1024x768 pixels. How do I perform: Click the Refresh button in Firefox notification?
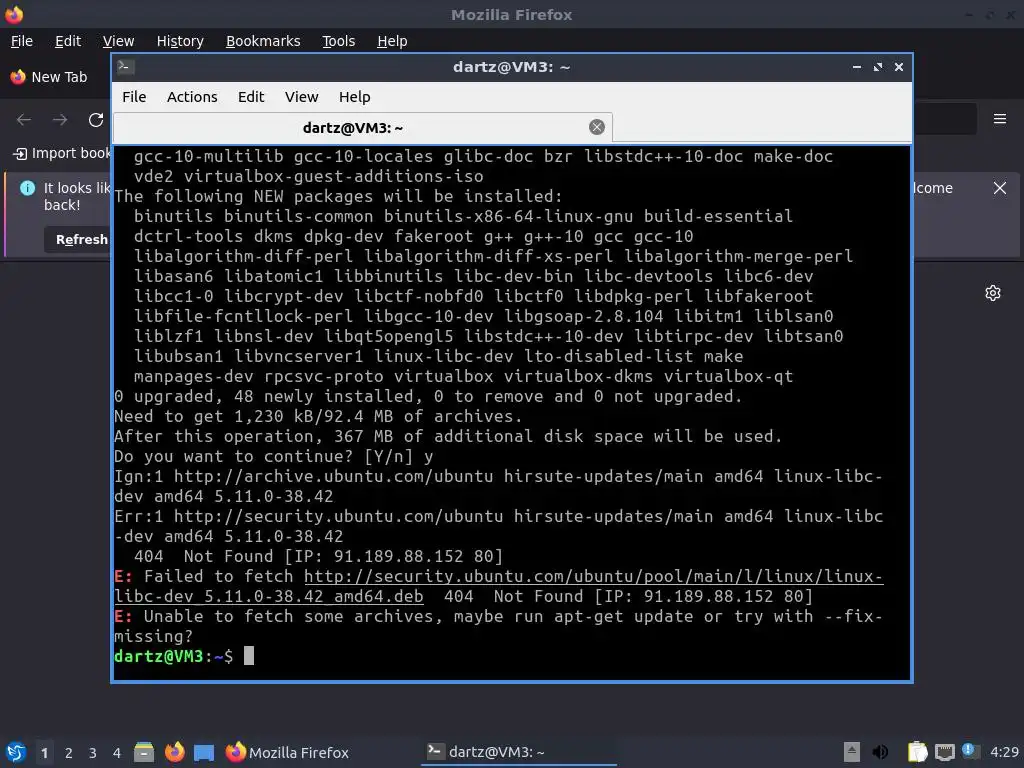click(x=78, y=240)
